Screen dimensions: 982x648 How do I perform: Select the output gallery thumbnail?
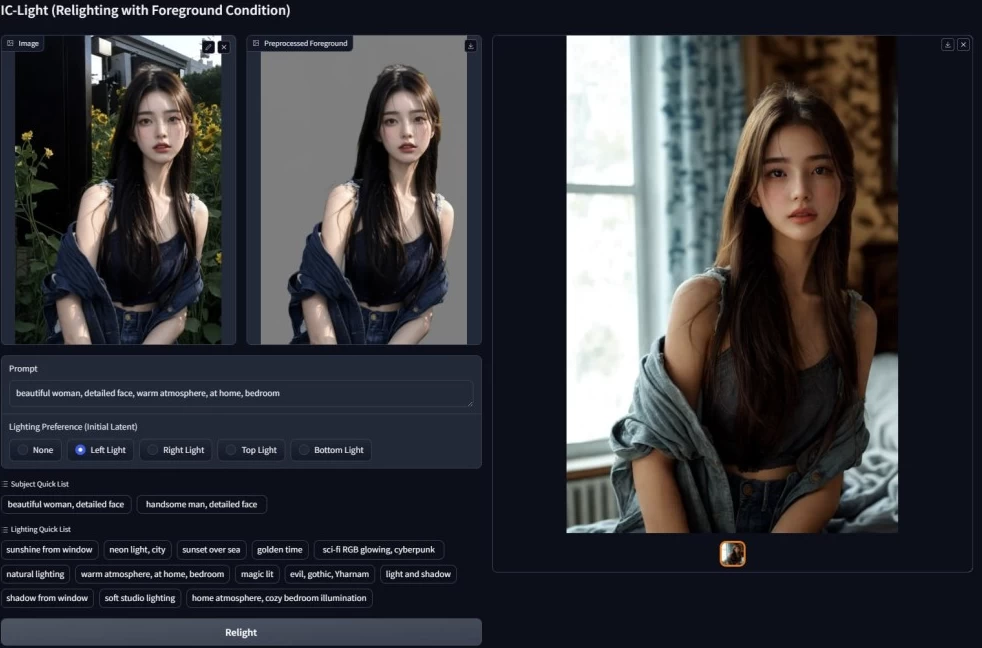[732, 554]
